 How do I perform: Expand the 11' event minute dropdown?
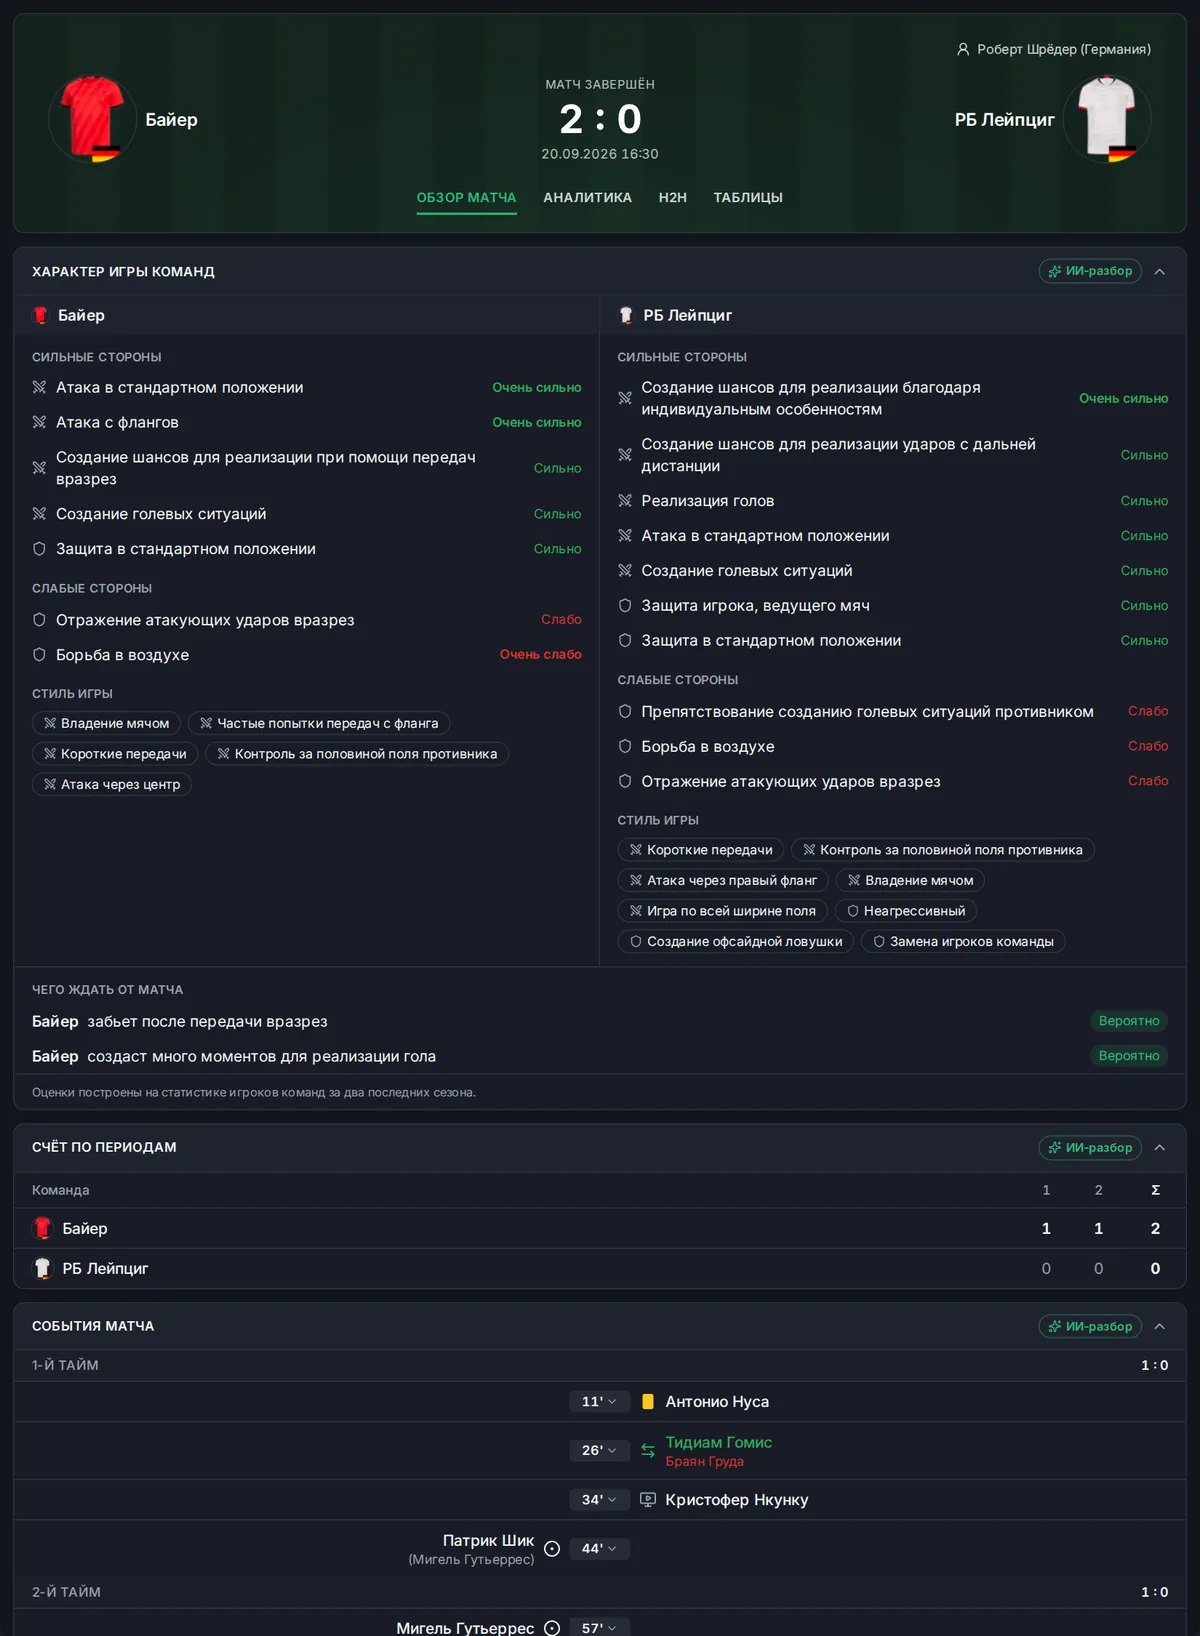[599, 1402]
